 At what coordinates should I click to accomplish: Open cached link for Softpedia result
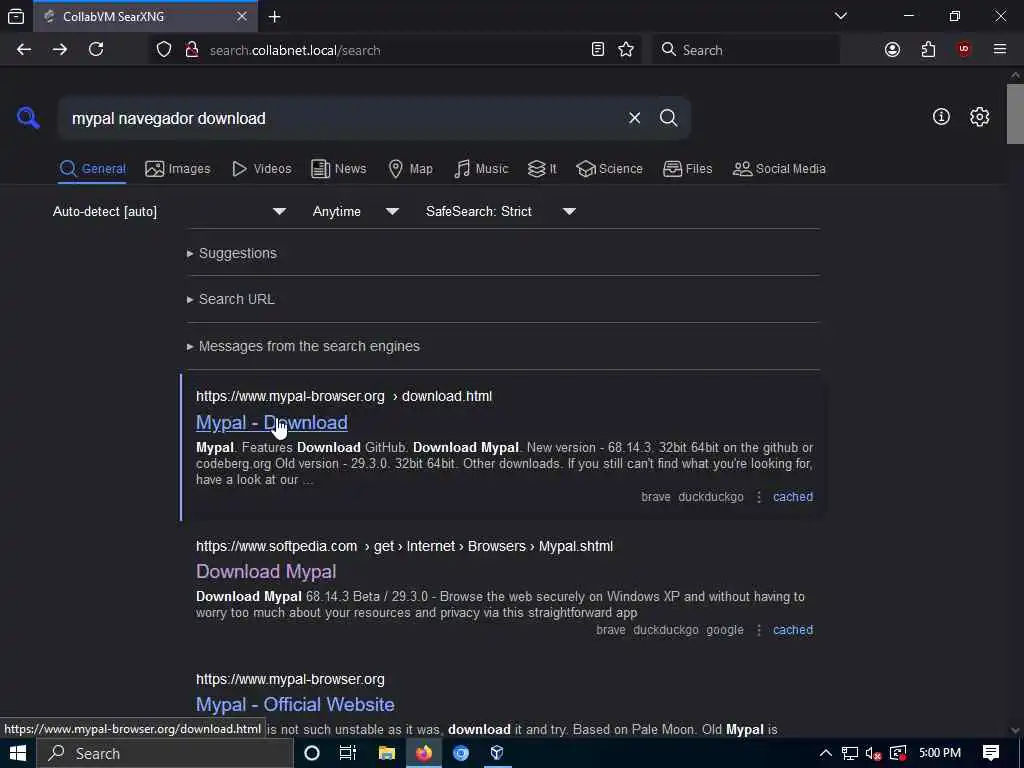793,630
